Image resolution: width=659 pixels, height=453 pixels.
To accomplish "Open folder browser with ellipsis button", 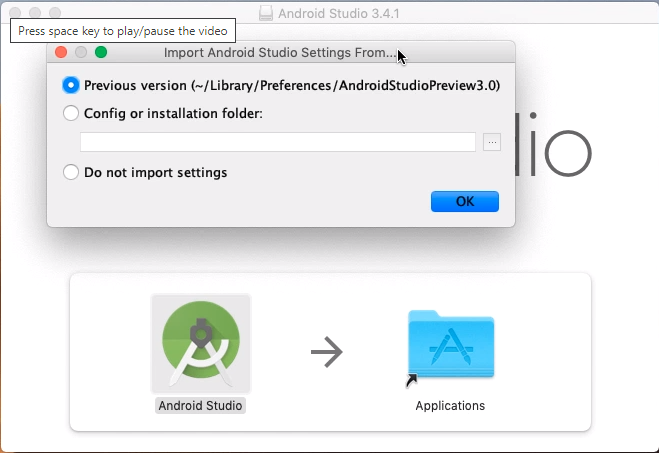I will coord(492,142).
